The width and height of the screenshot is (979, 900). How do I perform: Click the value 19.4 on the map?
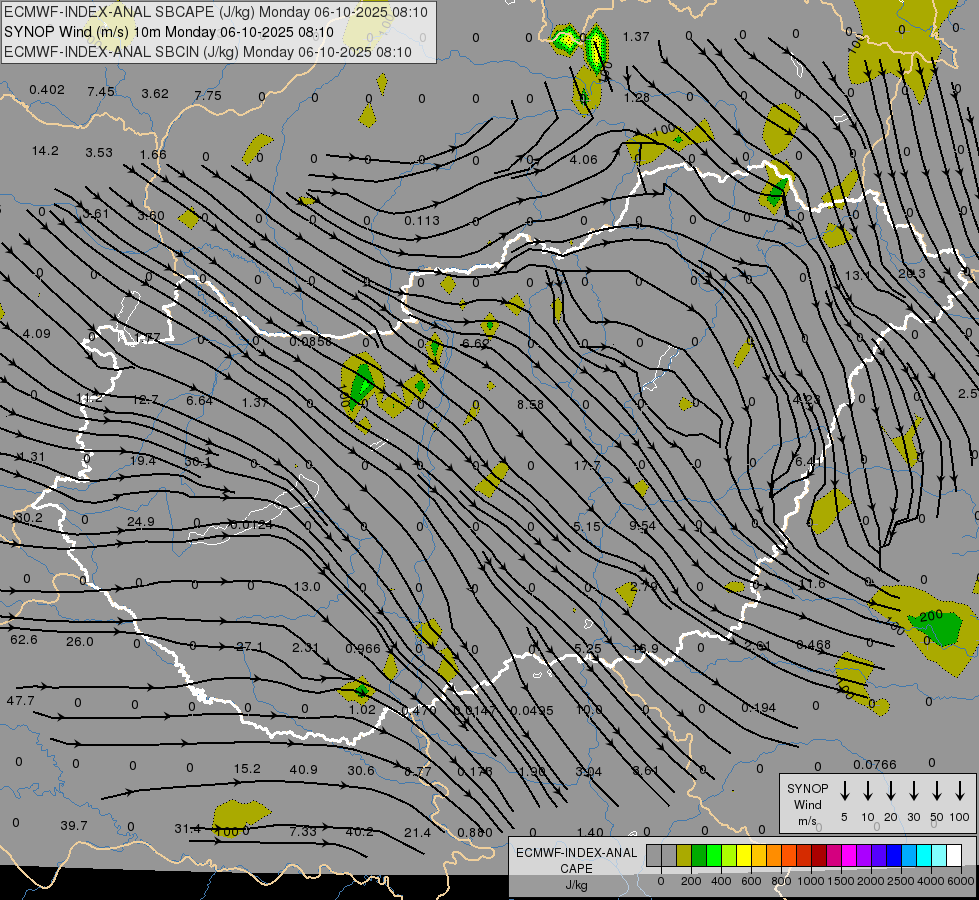click(142, 460)
